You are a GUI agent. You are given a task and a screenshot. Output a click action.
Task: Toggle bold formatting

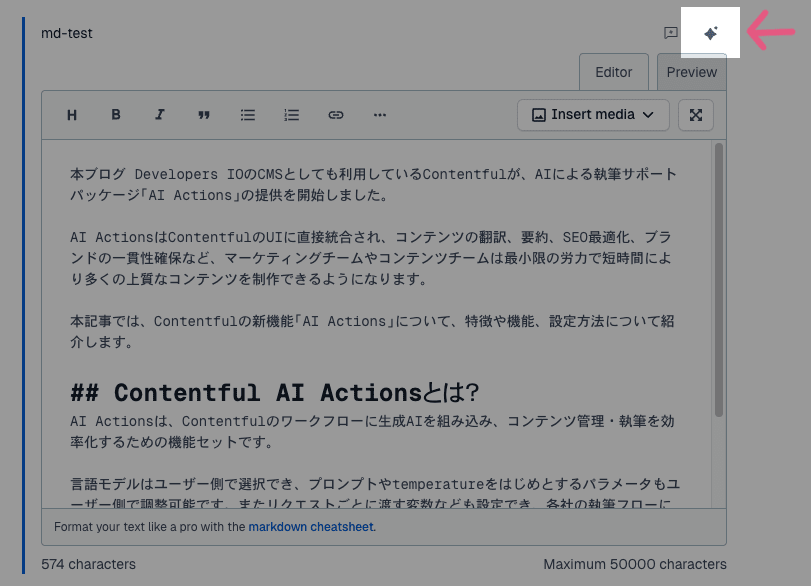tap(116, 115)
